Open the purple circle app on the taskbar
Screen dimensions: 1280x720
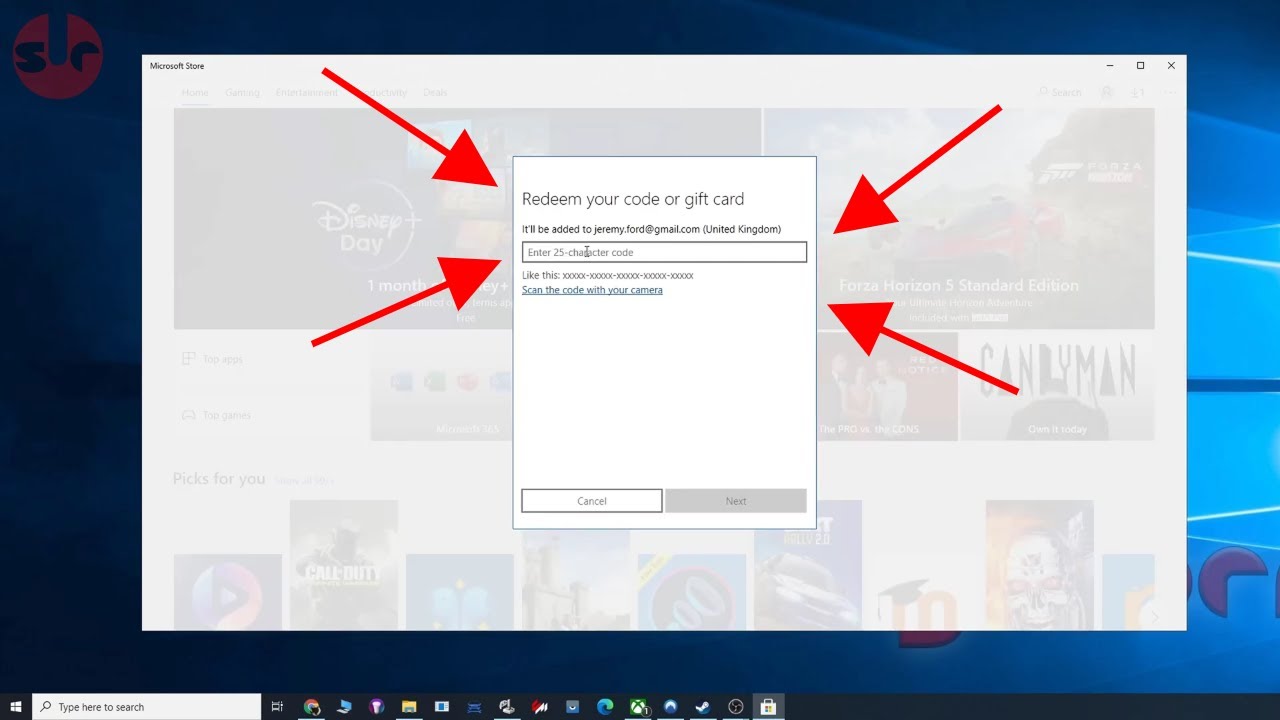pos(377,707)
